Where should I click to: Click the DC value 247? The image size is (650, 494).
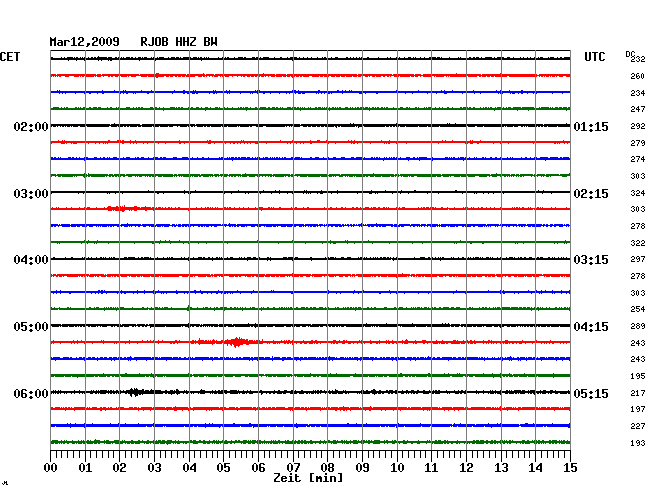(x=638, y=109)
